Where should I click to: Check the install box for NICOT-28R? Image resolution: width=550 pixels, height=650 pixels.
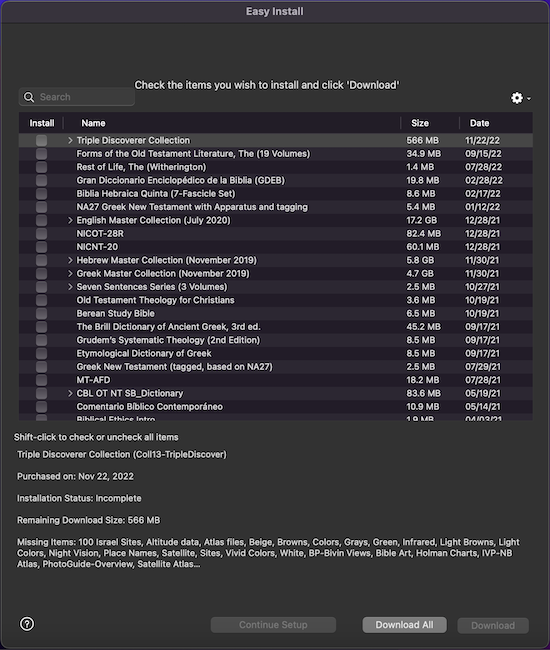(41, 234)
